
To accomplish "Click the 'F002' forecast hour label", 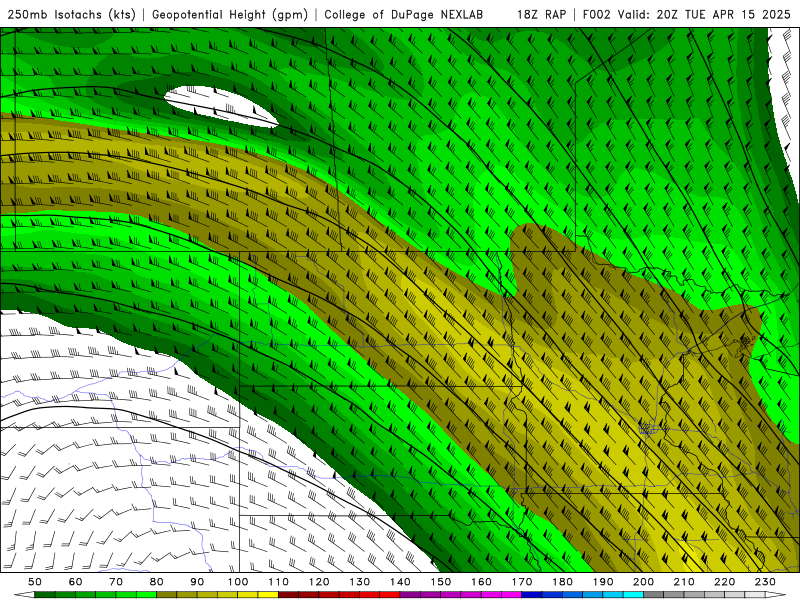I will coord(596,14).
